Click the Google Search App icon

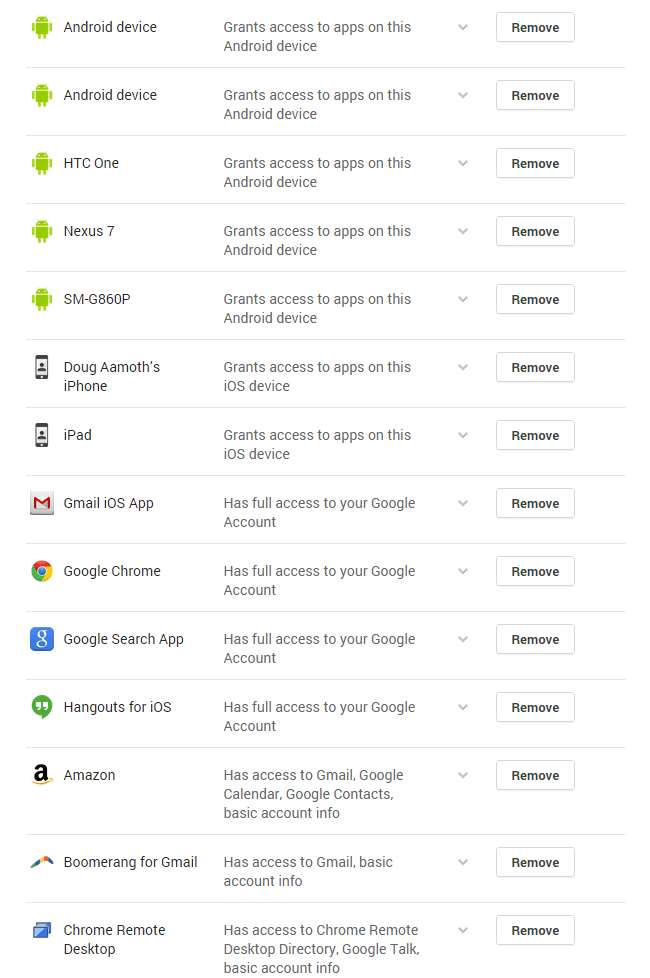point(41,639)
